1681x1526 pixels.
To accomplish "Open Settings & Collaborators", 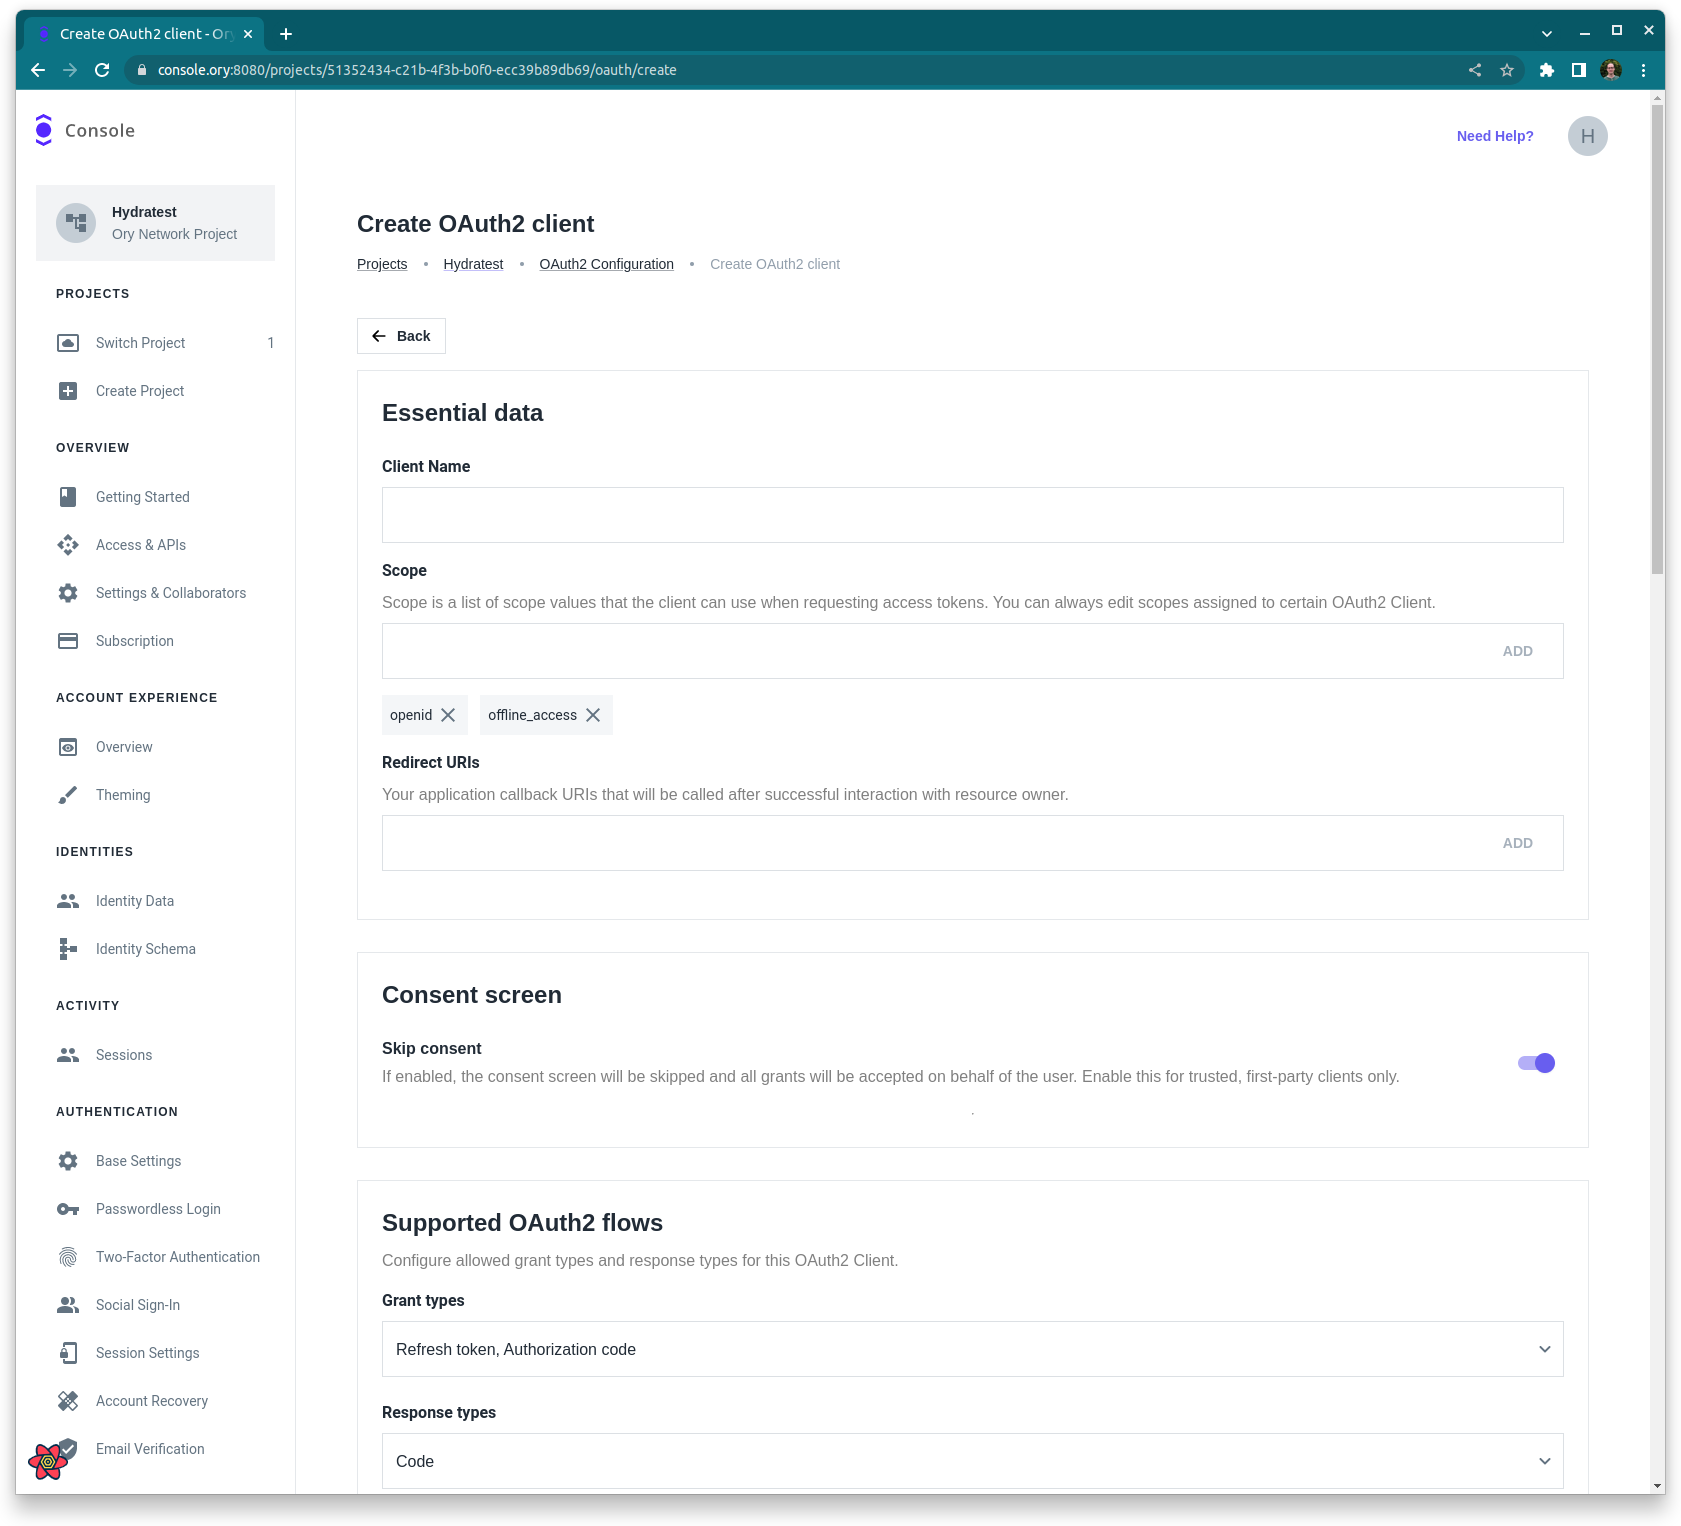I will (171, 593).
